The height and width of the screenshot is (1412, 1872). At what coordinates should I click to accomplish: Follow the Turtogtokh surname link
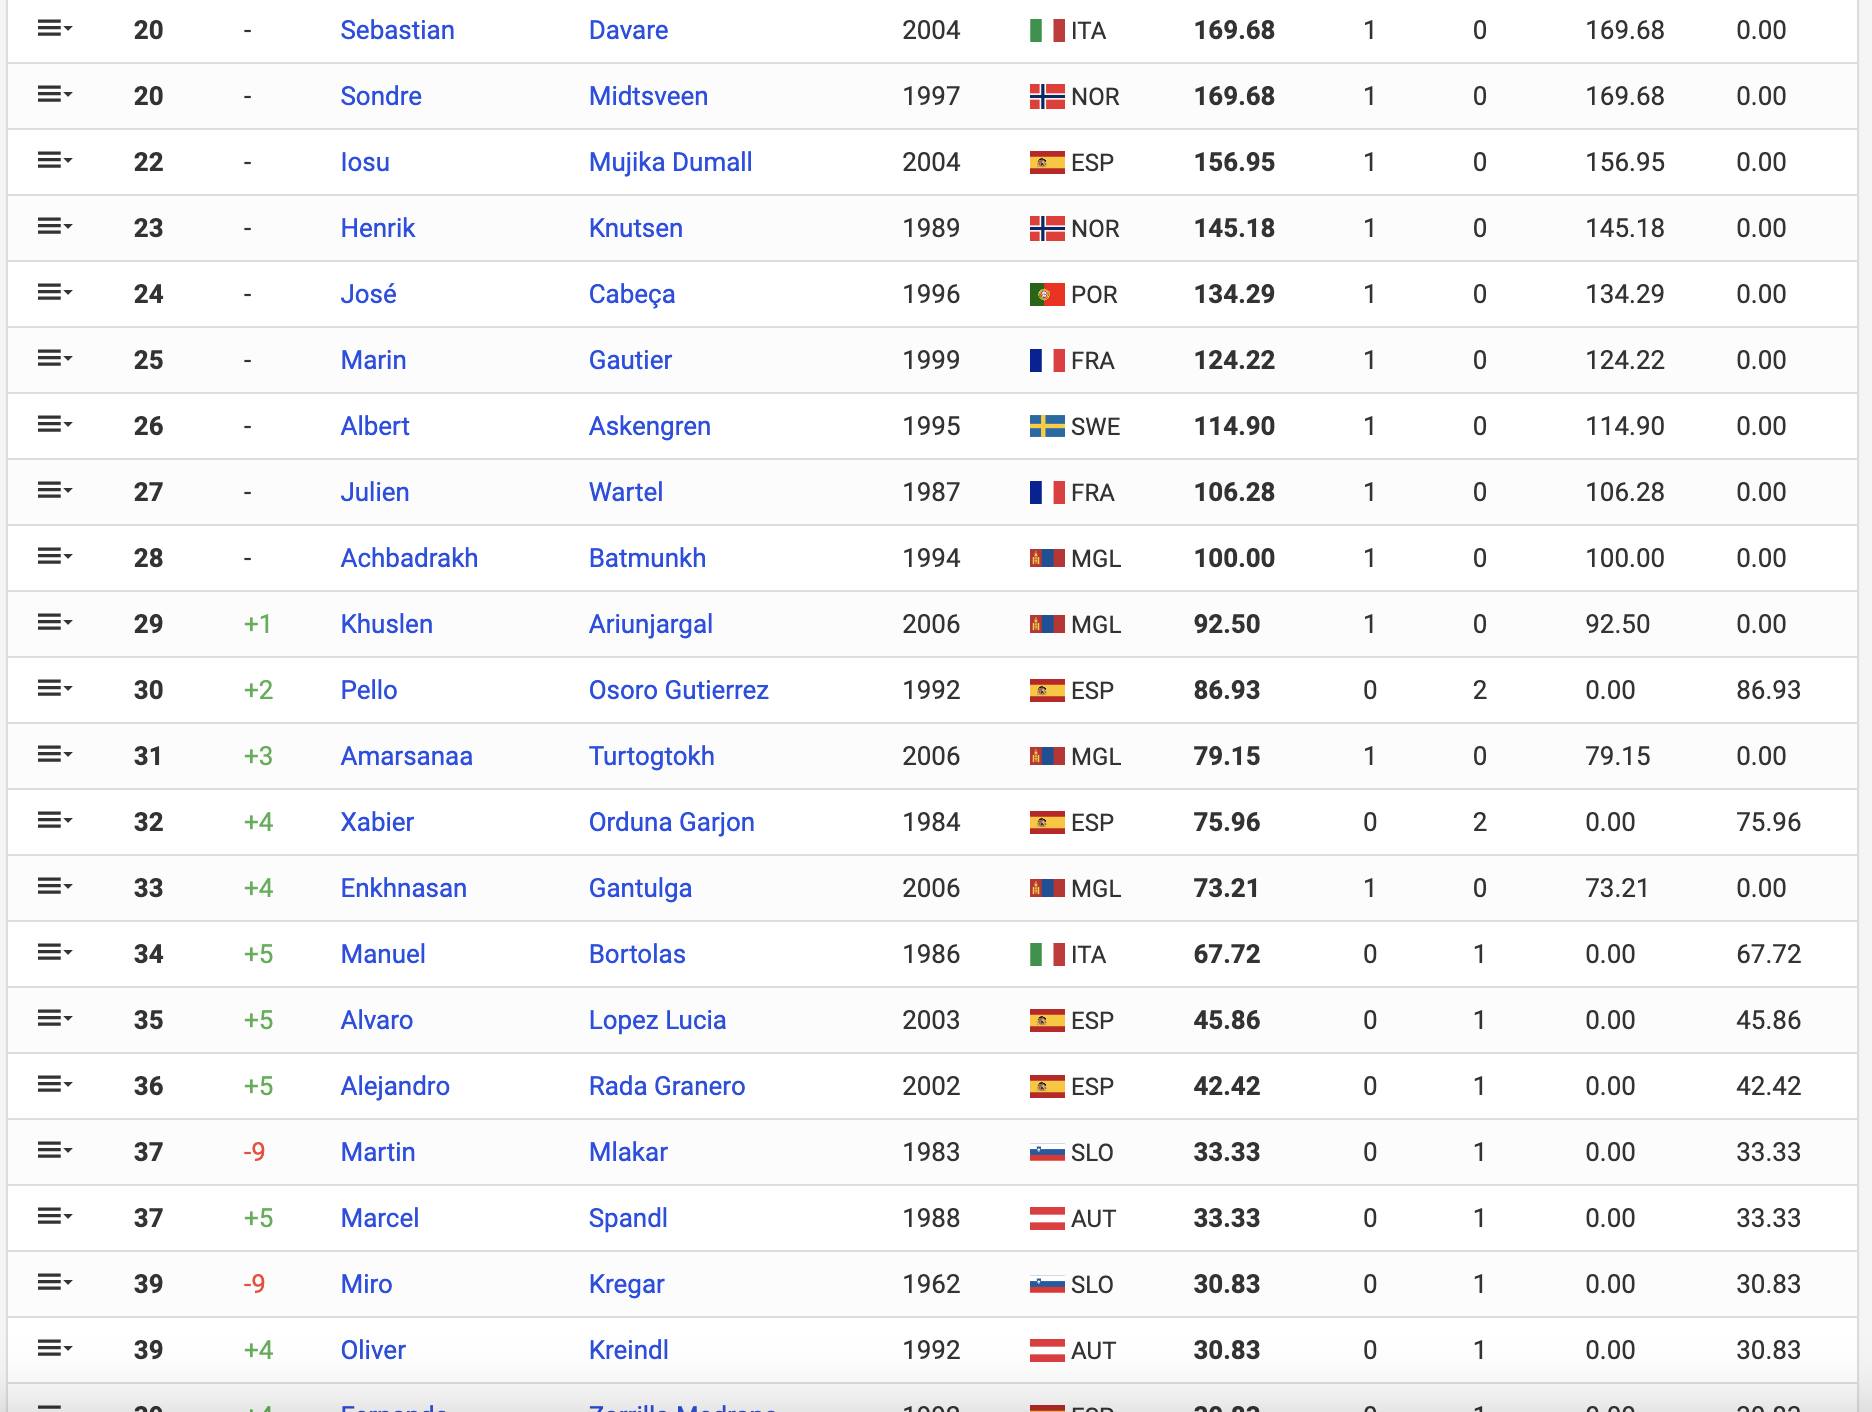click(651, 756)
